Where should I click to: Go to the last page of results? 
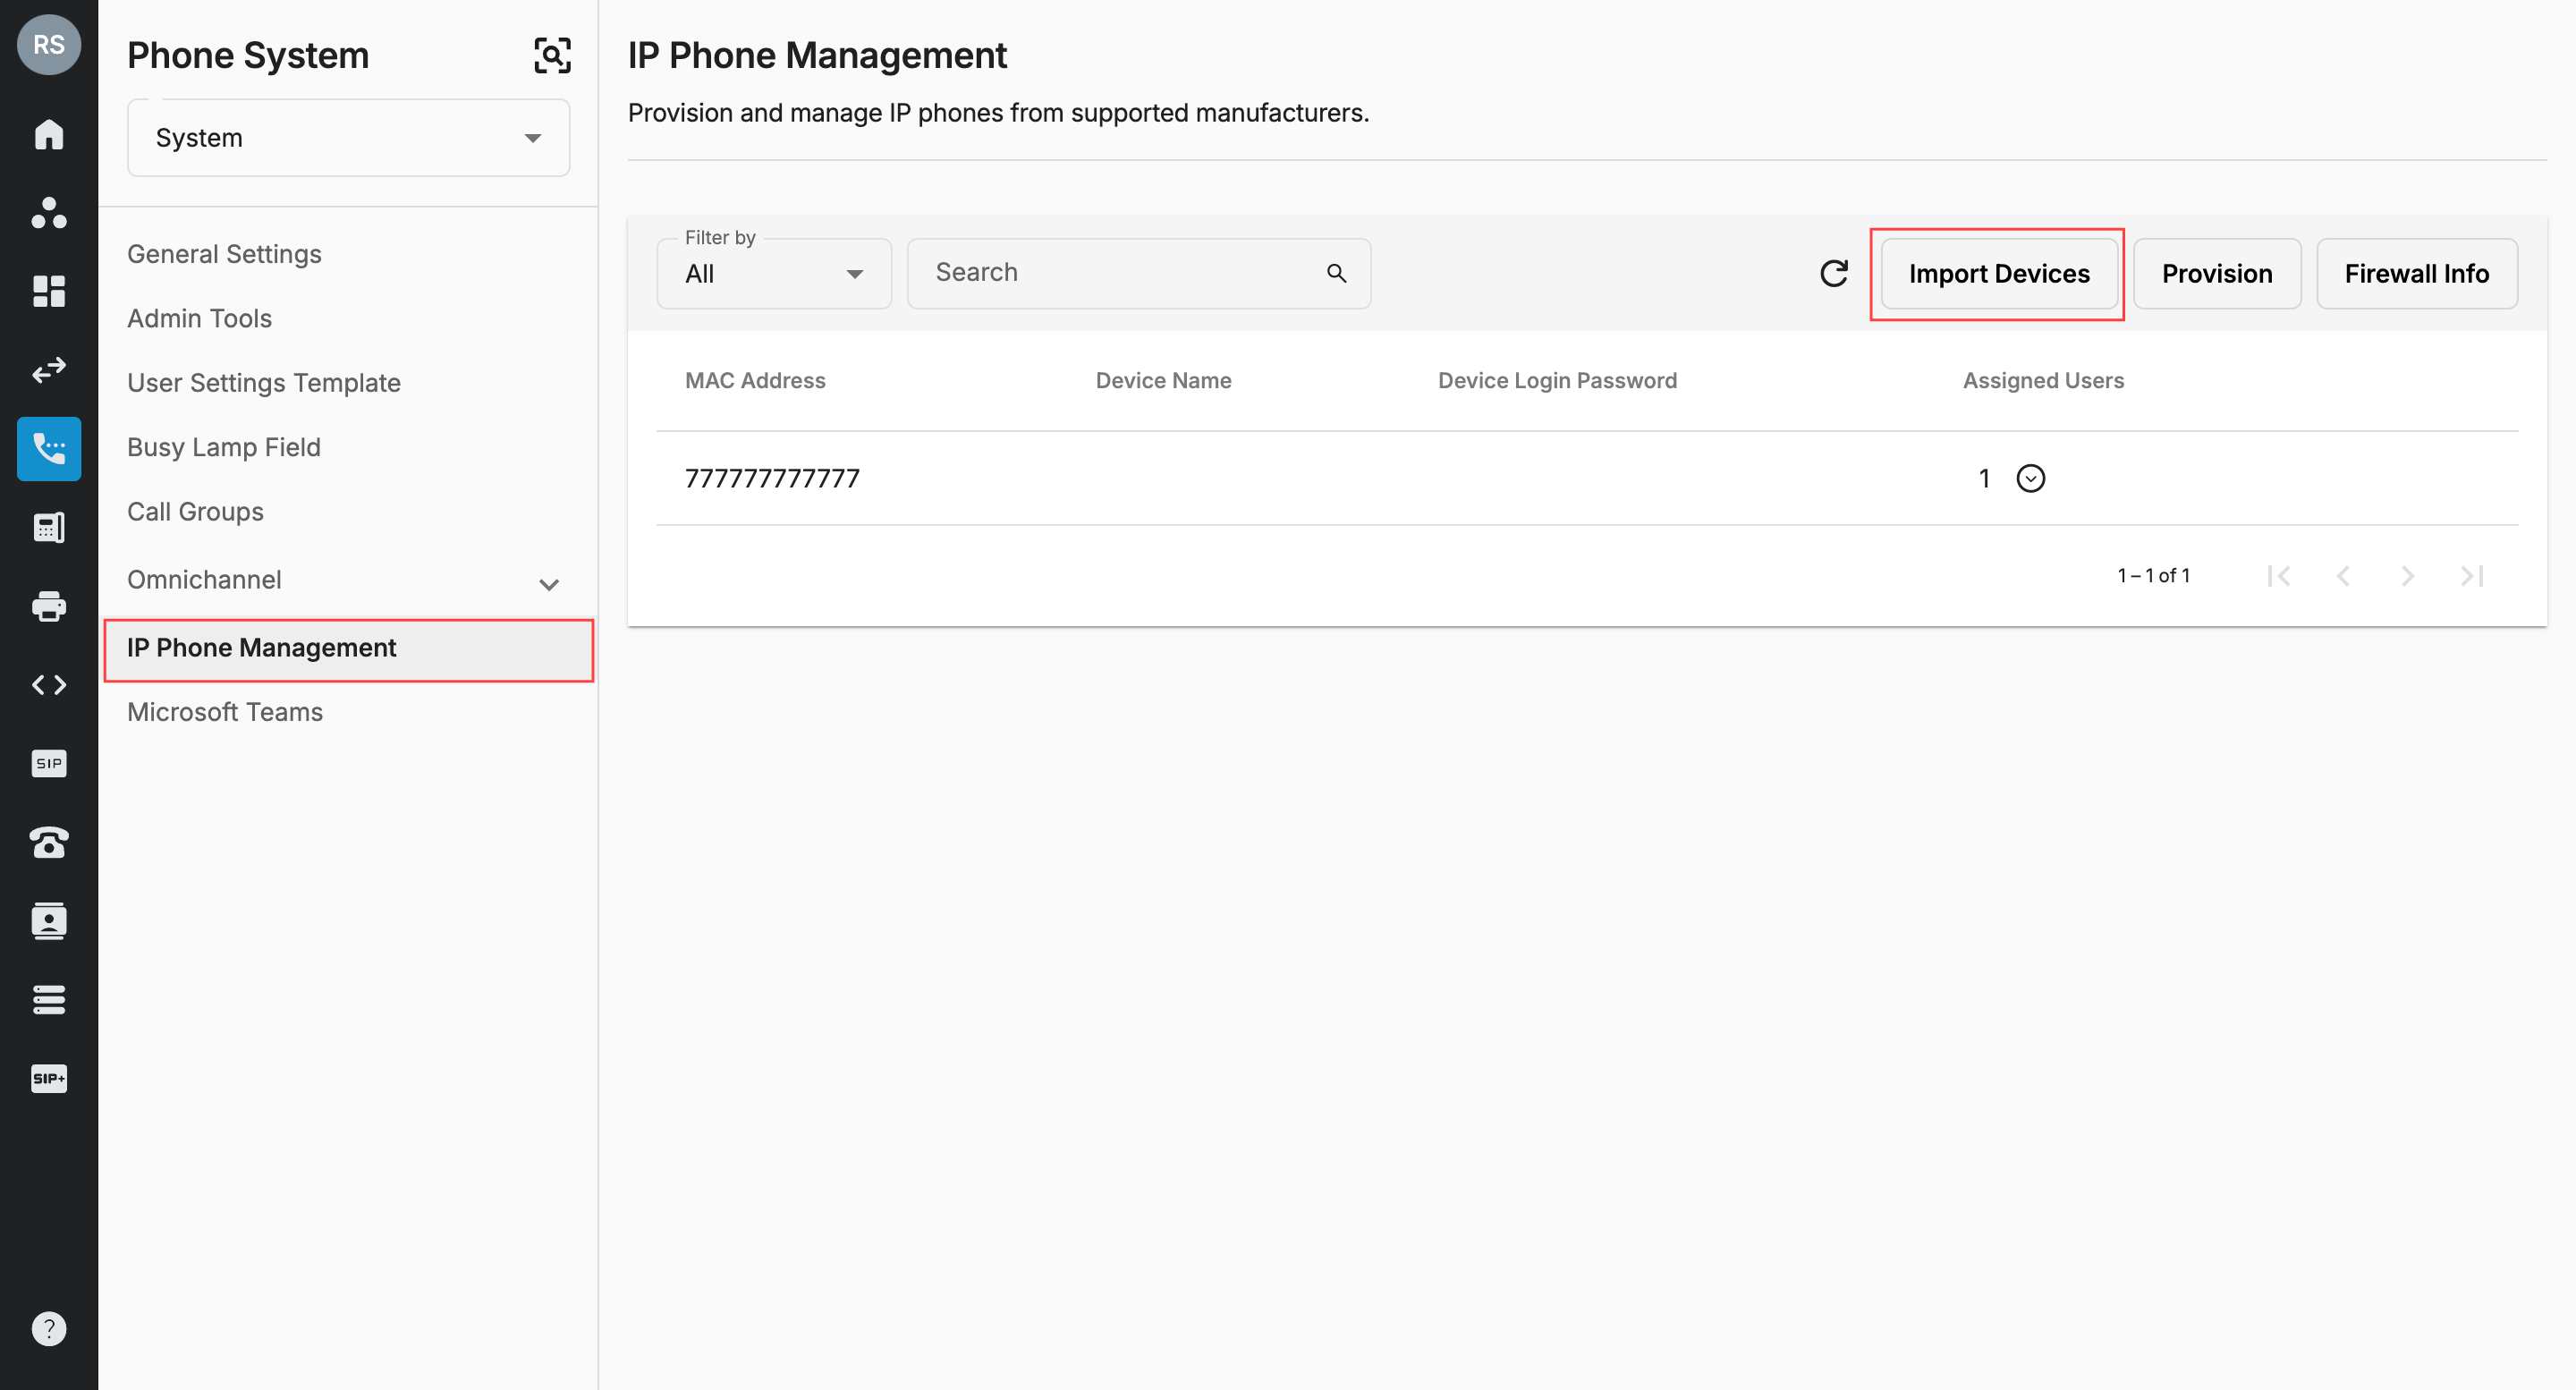(2471, 576)
